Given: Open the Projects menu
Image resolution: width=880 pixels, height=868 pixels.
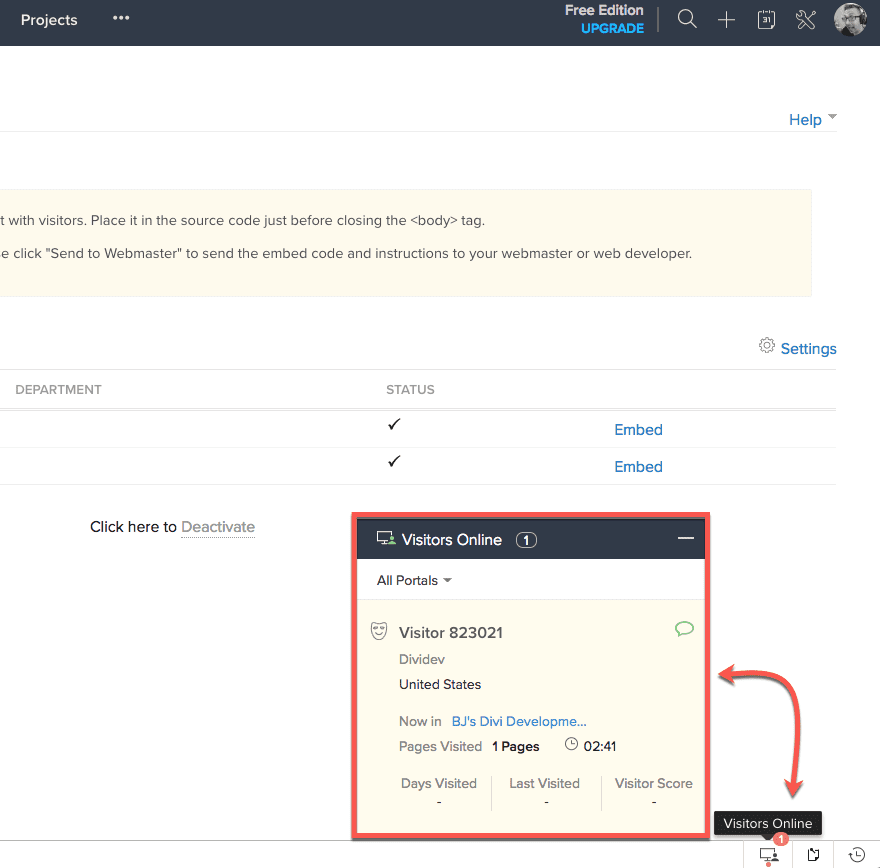Looking at the screenshot, I should click(x=49, y=19).
